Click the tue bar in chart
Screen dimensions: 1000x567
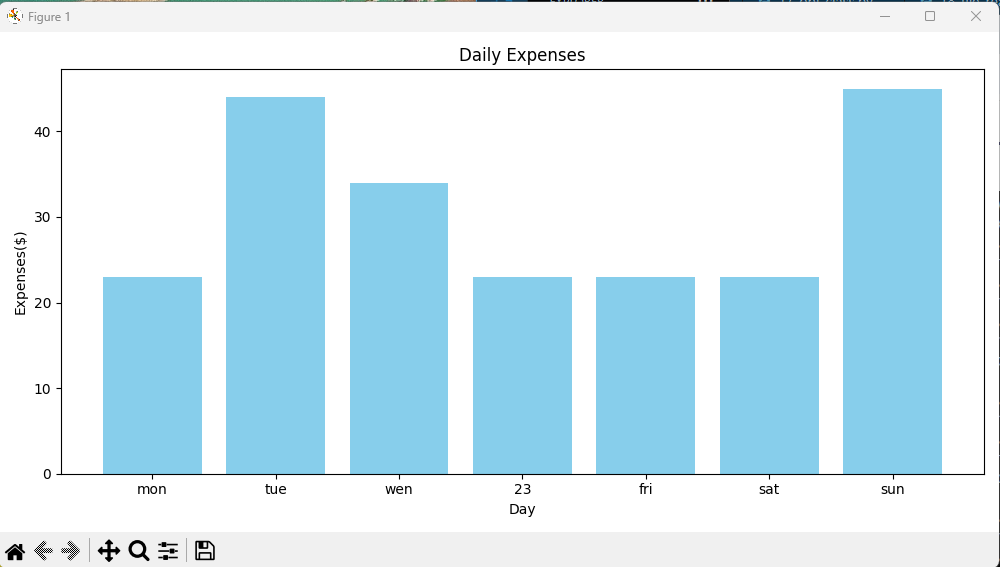click(x=276, y=286)
